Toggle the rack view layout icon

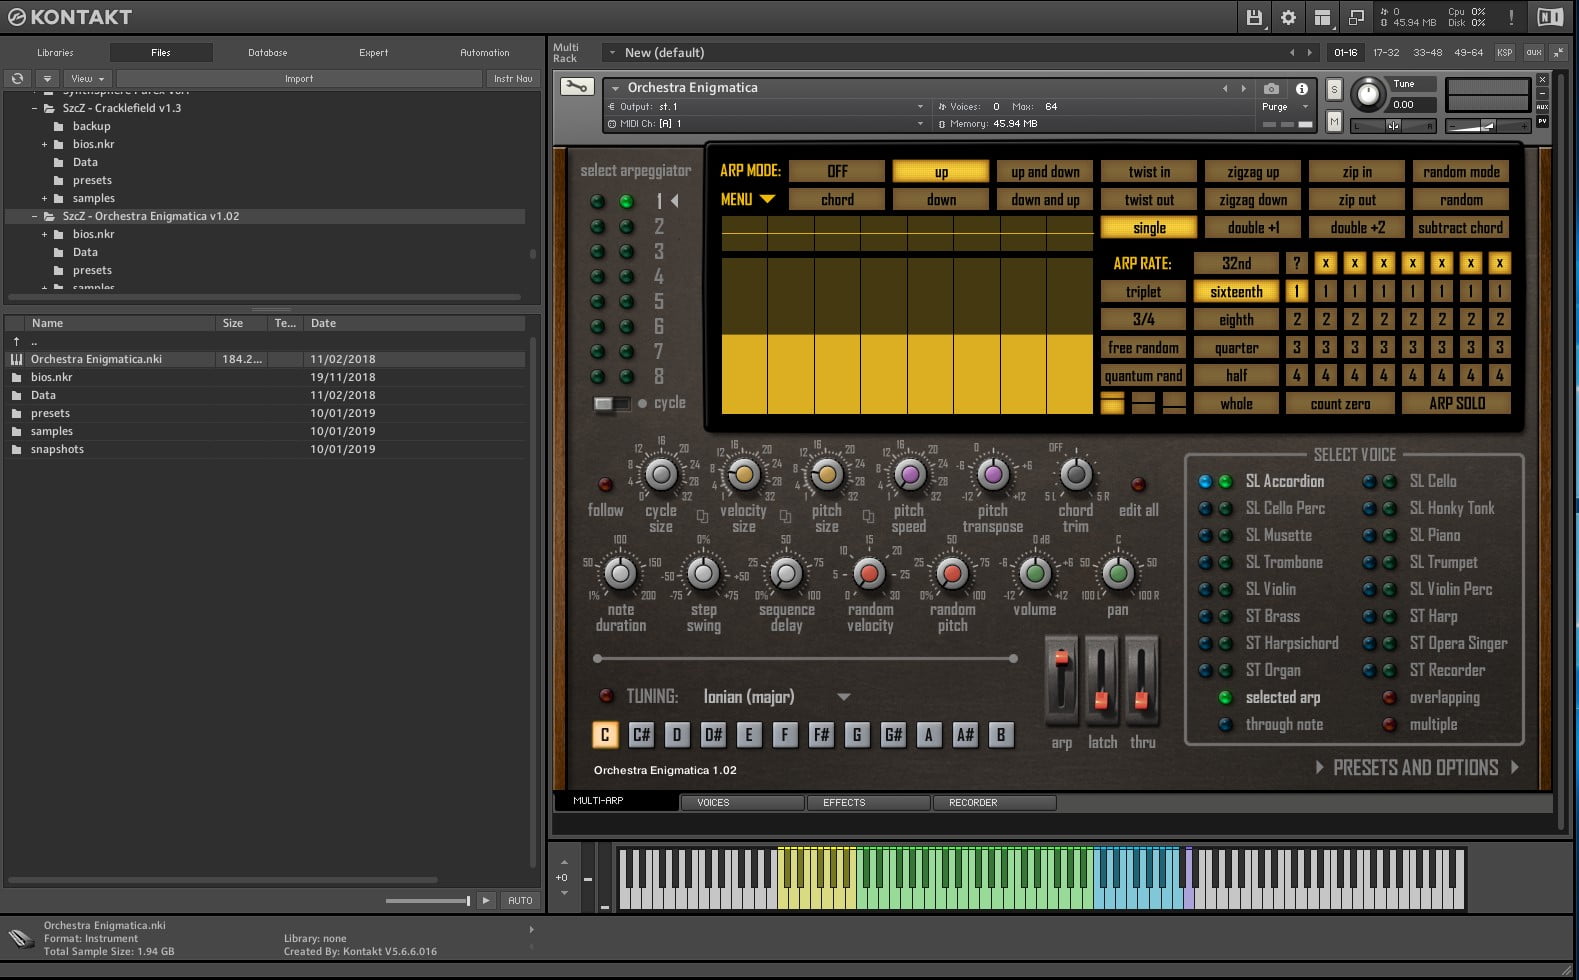(1322, 17)
